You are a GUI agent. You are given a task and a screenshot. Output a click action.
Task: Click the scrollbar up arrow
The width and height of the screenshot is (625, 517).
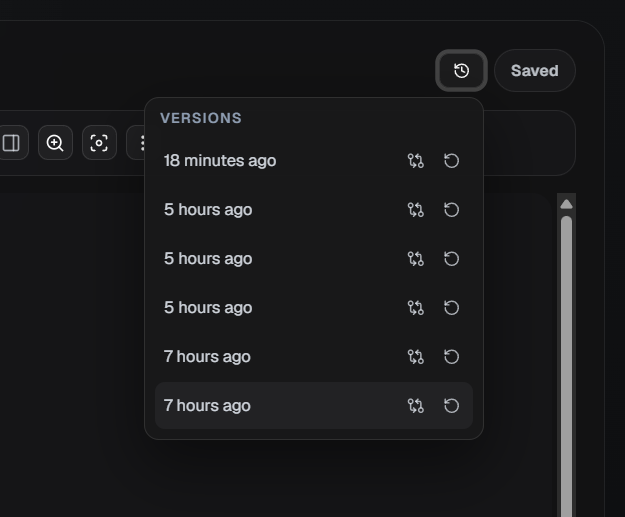tap(566, 204)
